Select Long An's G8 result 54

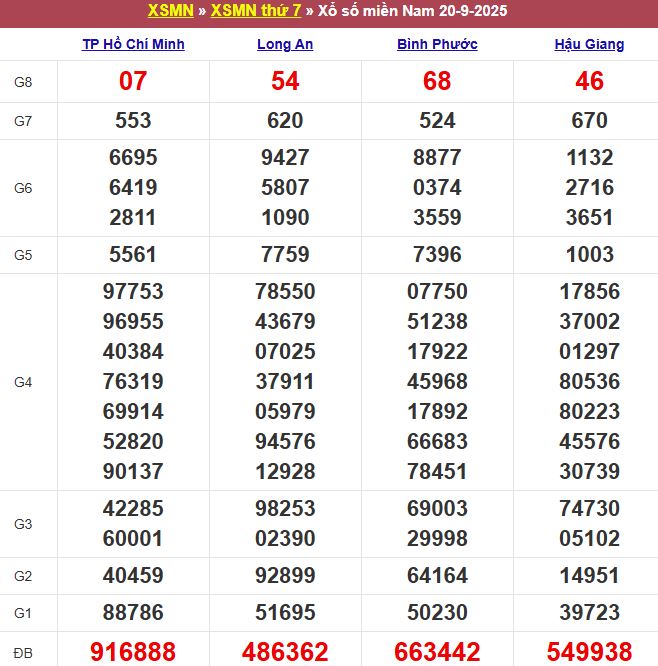click(x=285, y=82)
